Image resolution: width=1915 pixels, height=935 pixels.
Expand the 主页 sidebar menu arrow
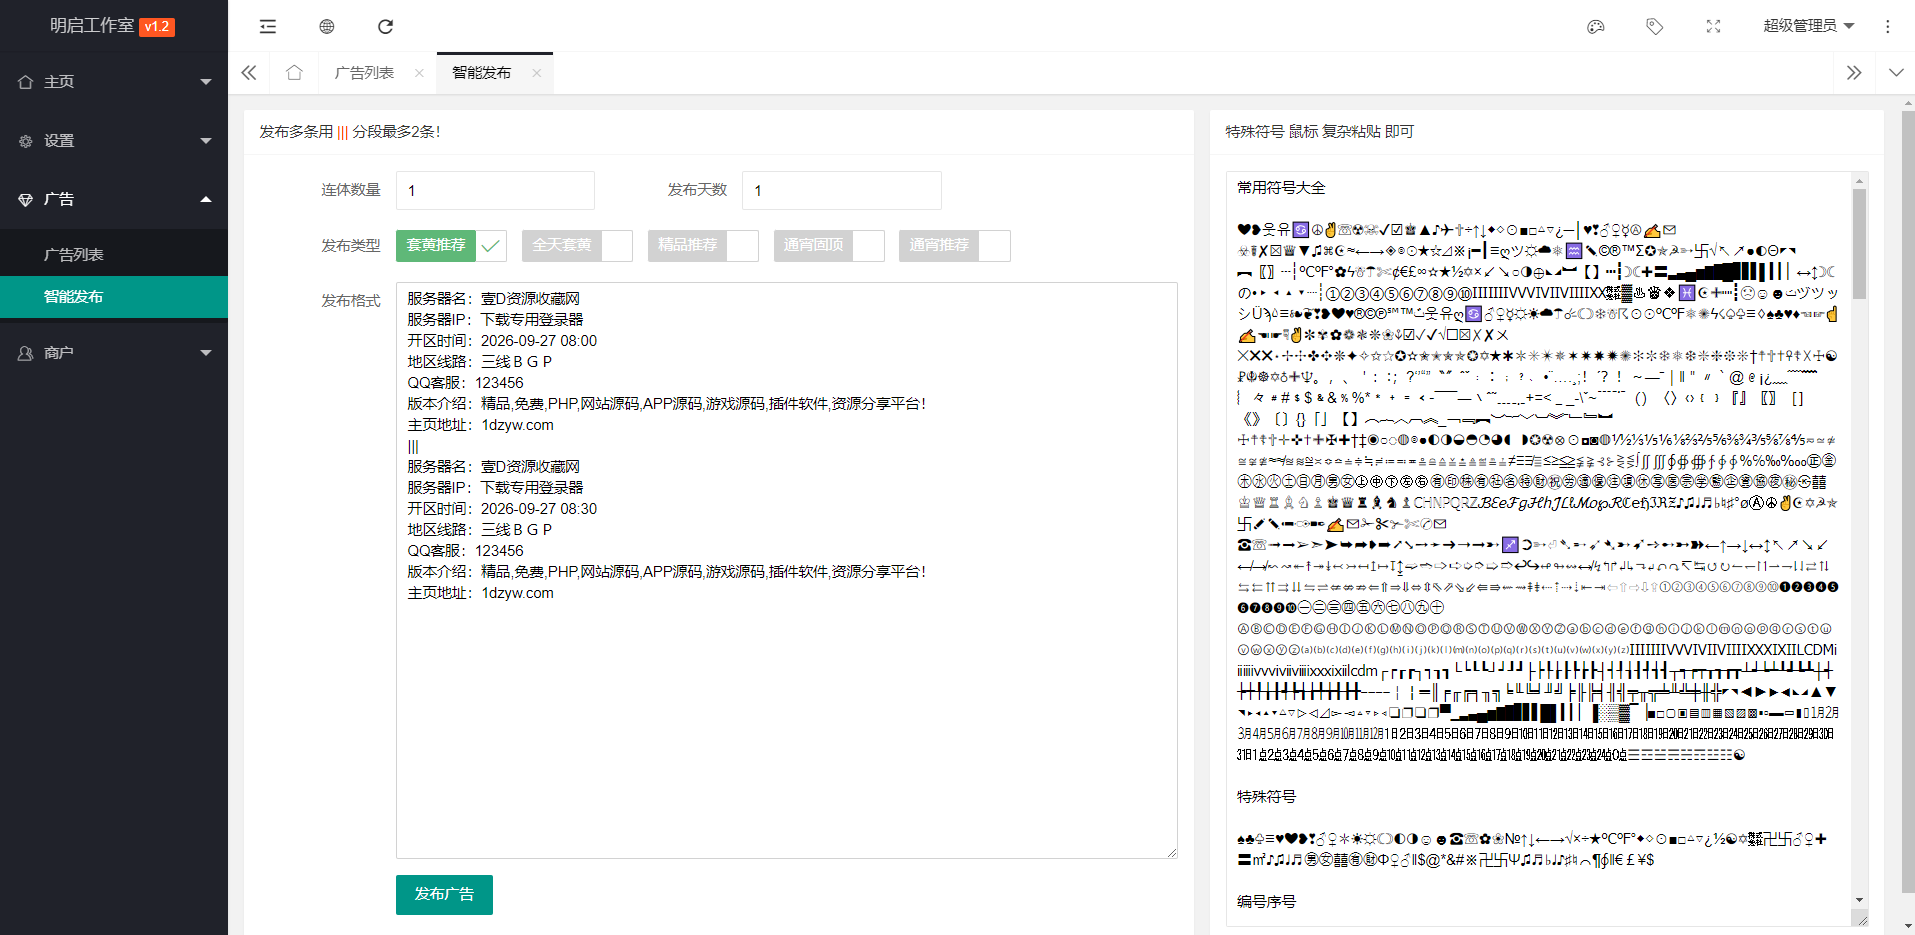(x=206, y=82)
